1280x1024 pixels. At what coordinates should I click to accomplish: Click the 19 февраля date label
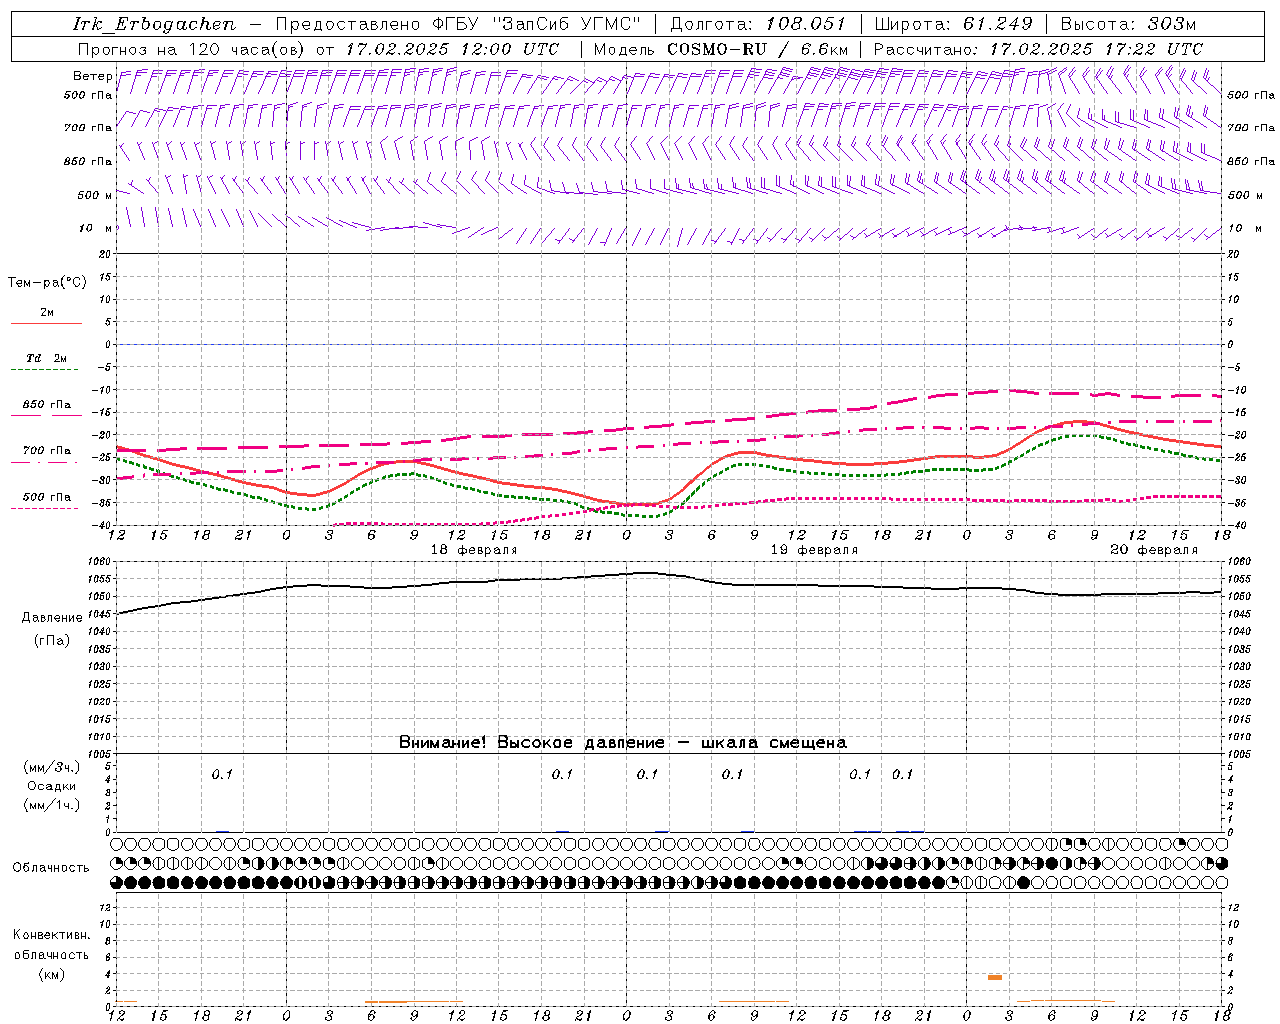pos(814,550)
